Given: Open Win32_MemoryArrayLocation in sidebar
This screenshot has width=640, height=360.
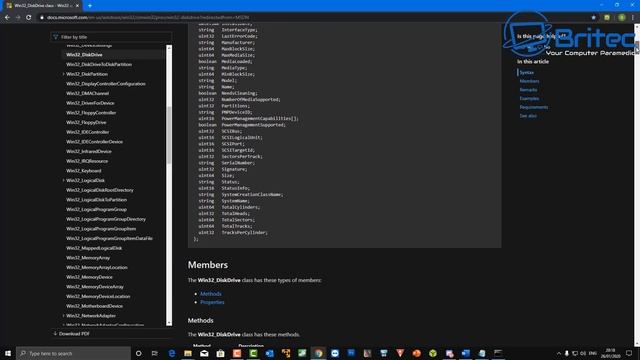Looking at the screenshot, I should click(x=97, y=267).
